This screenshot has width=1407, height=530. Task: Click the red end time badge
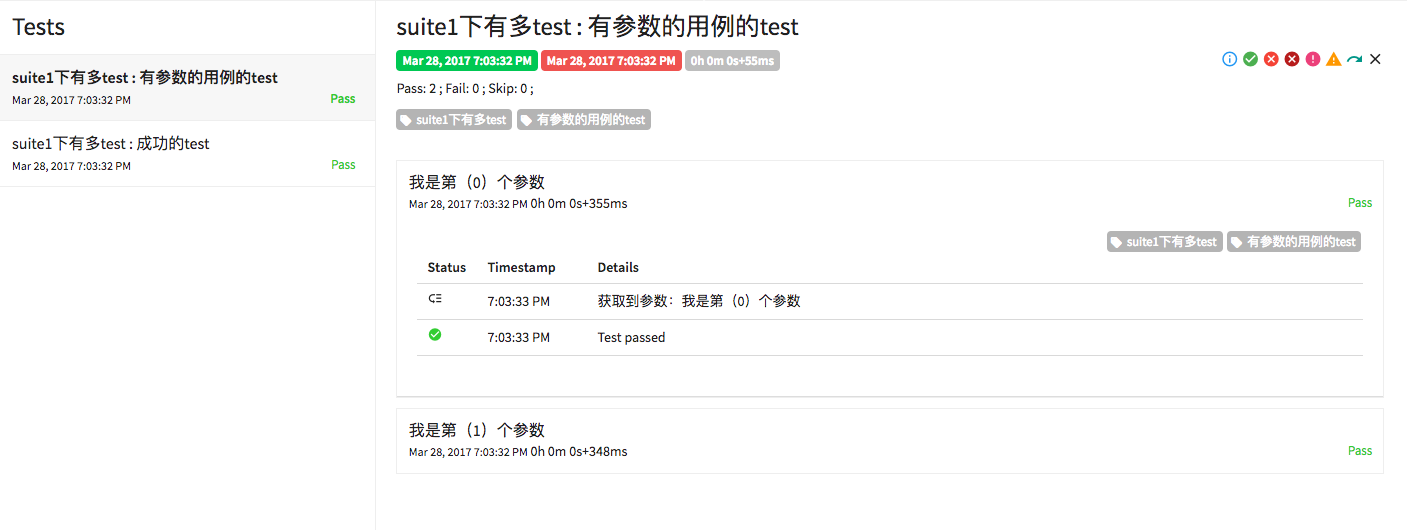(x=611, y=61)
